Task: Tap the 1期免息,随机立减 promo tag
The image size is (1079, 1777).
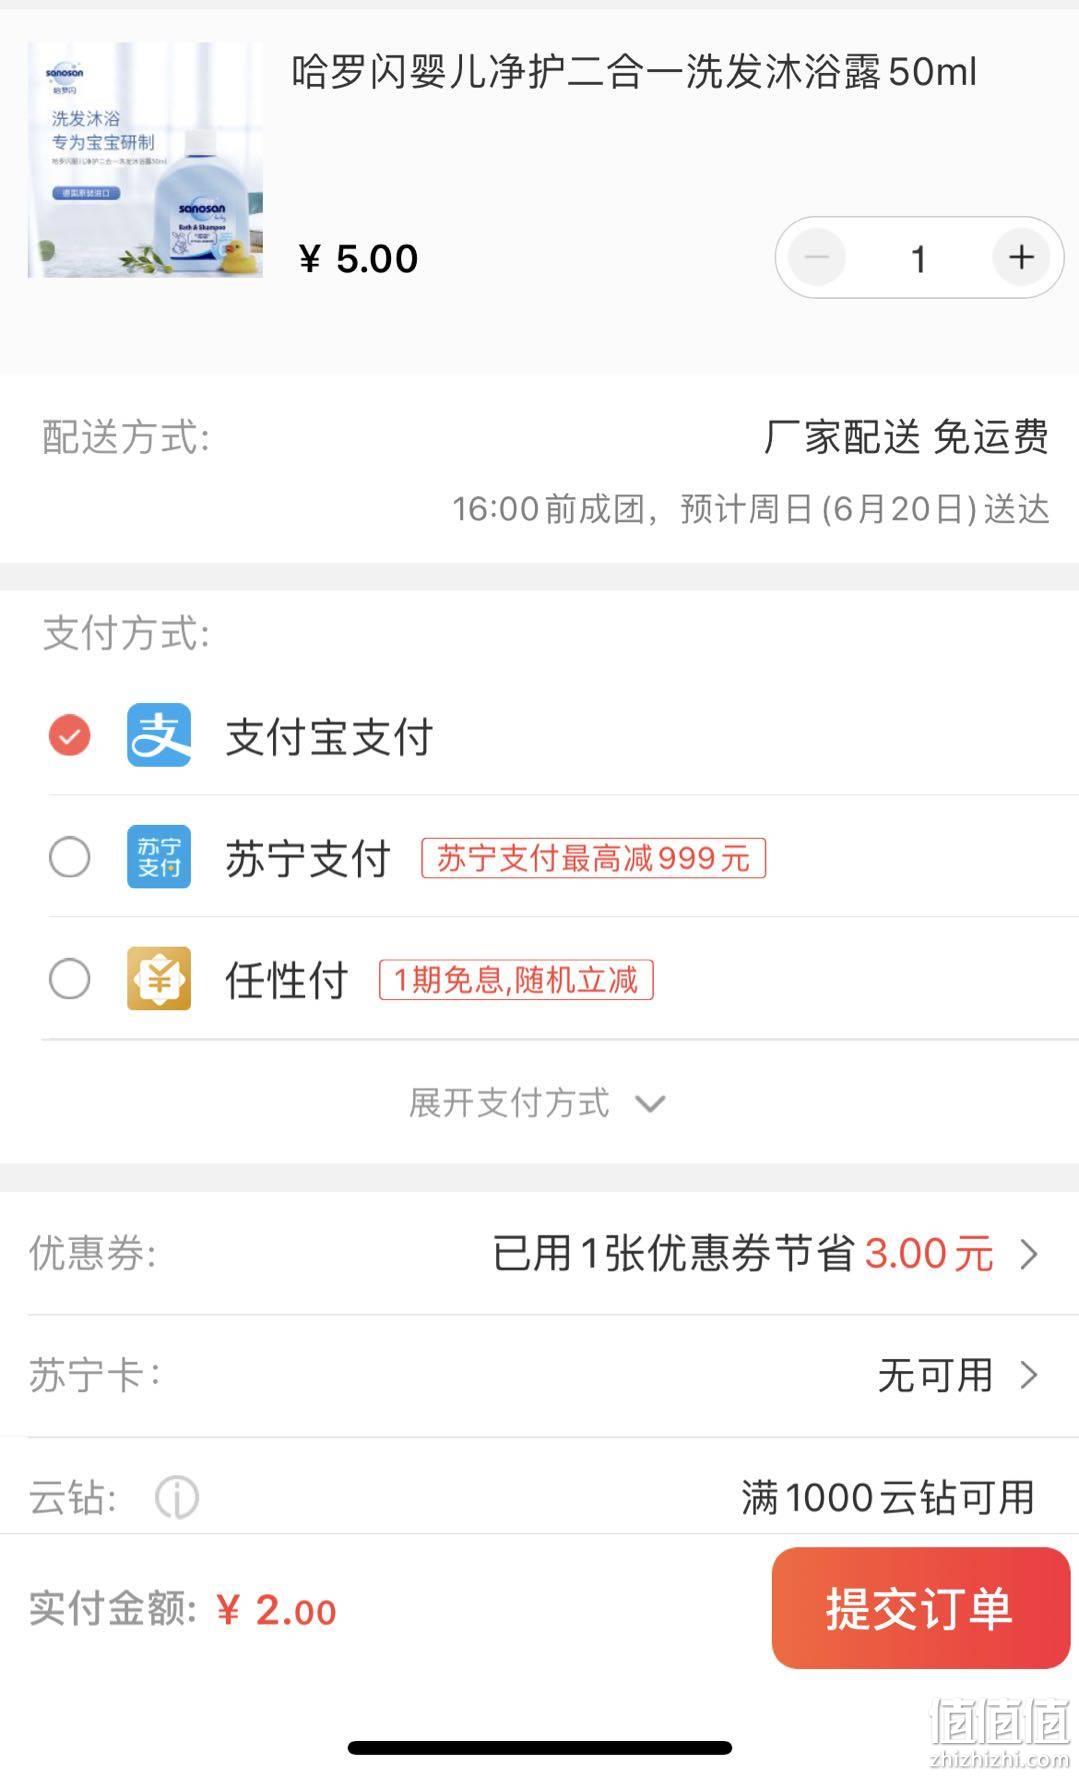Action: [x=516, y=980]
